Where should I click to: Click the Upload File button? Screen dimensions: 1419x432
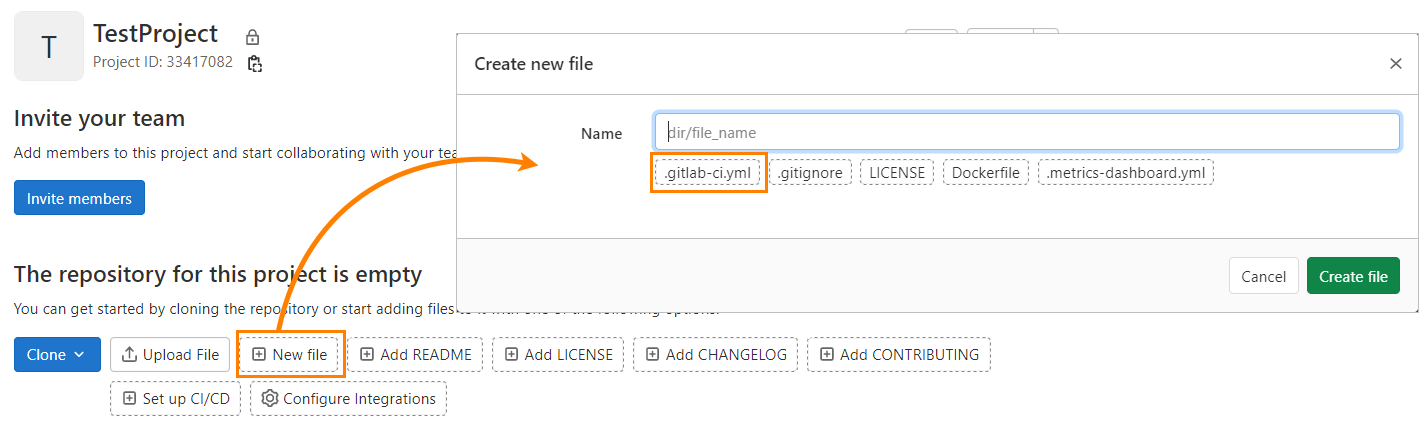click(170, 354)
